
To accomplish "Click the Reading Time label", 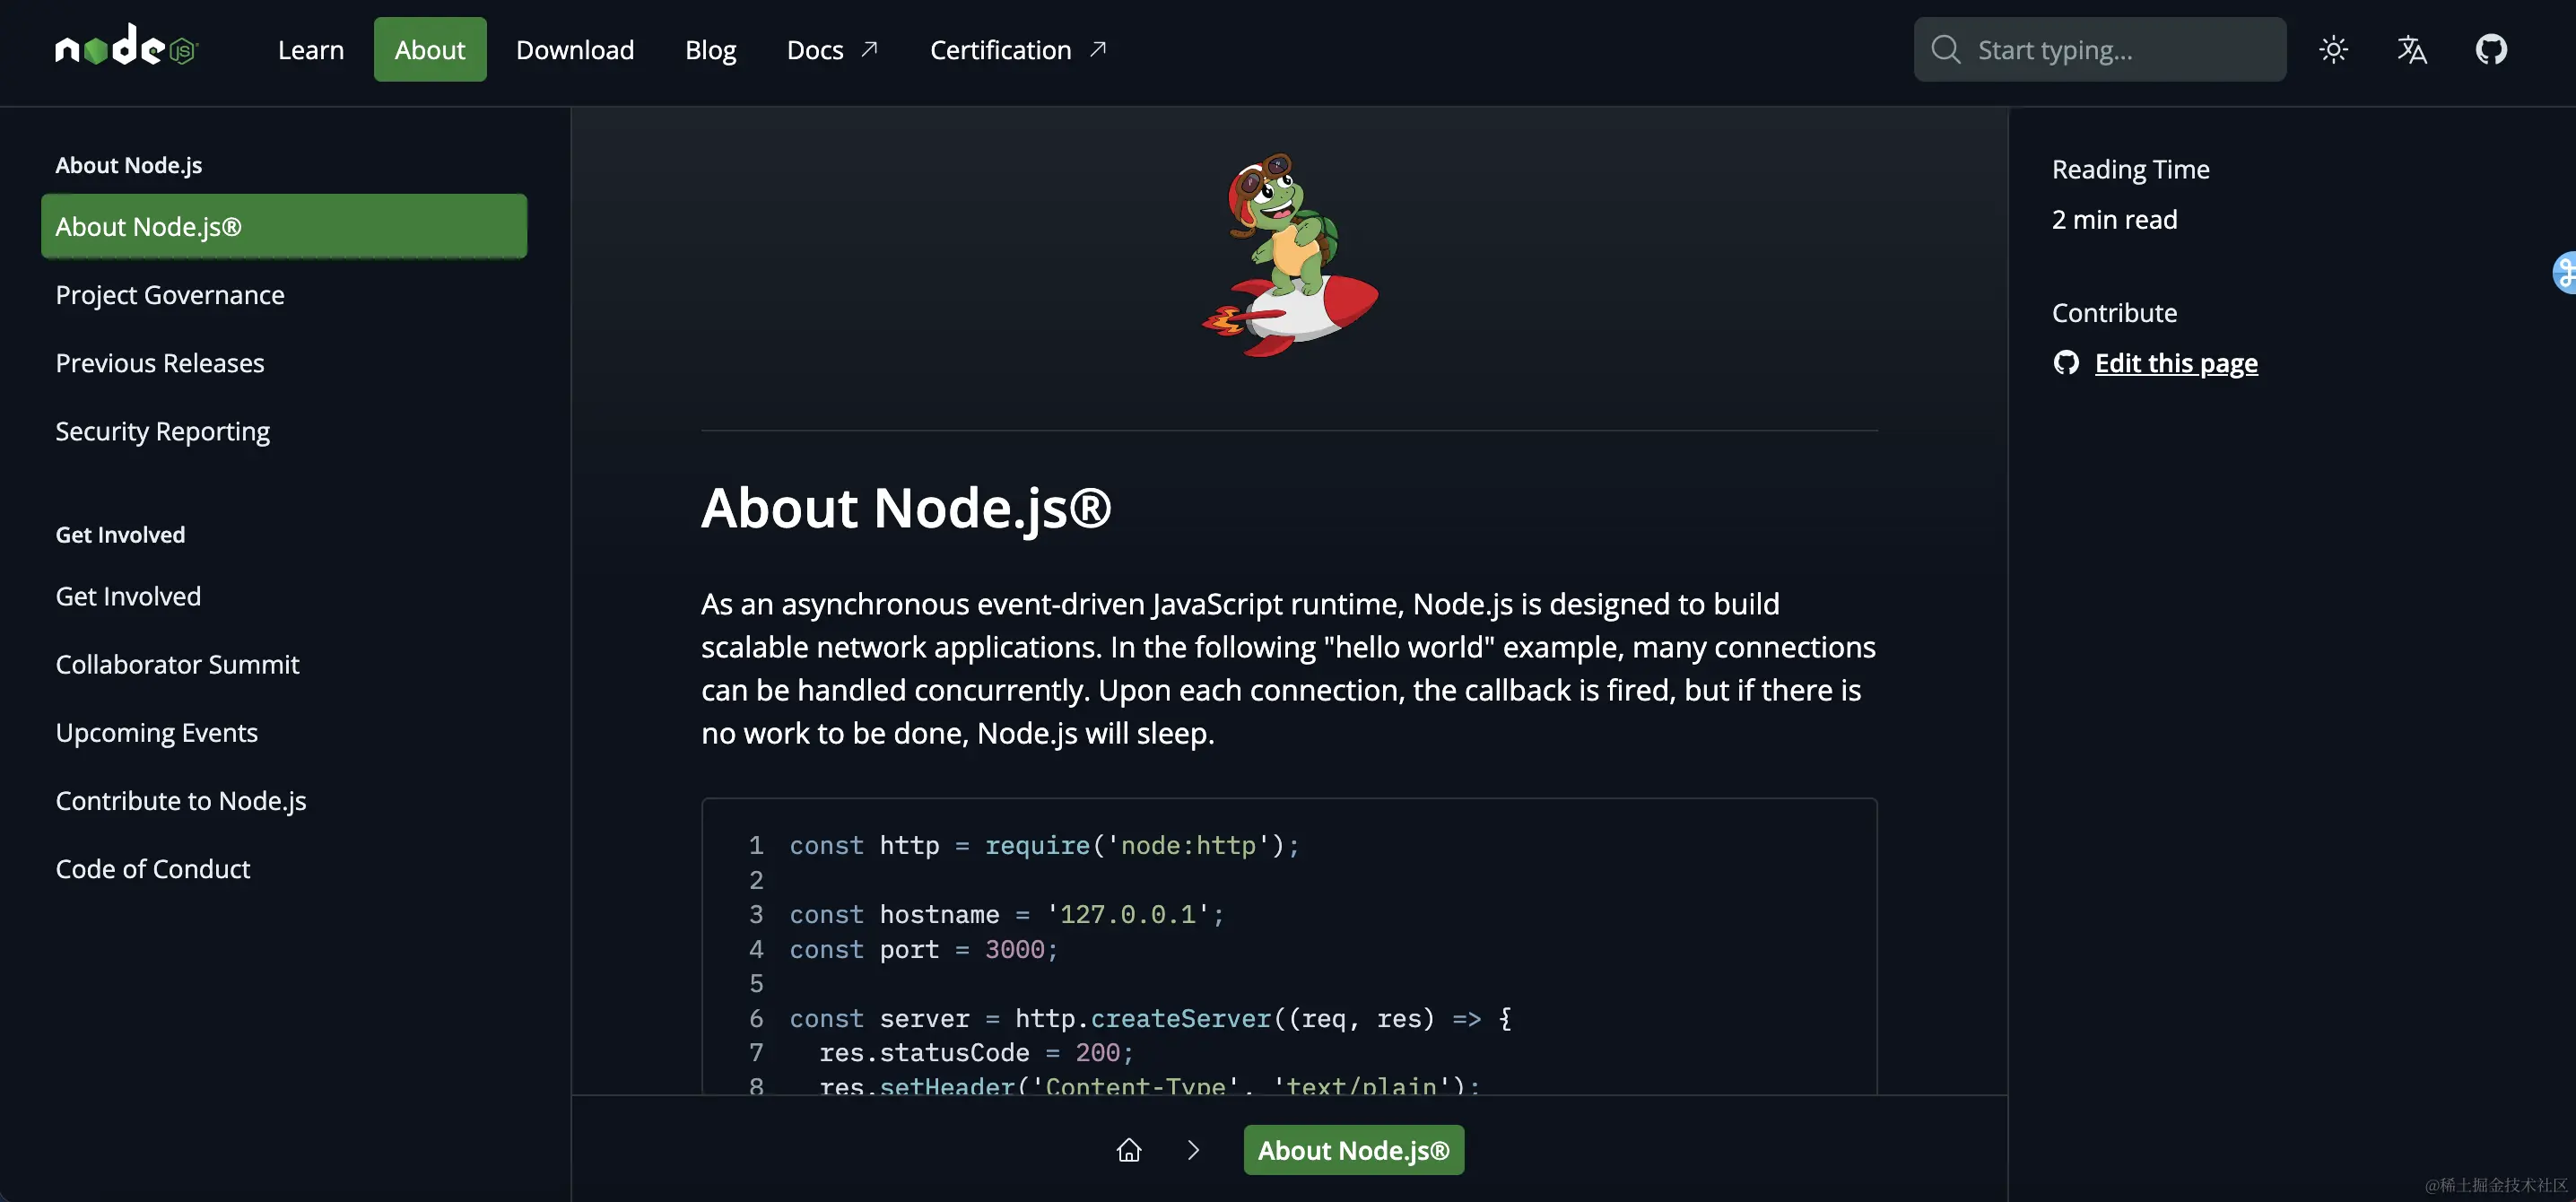I will point(2130,169).
